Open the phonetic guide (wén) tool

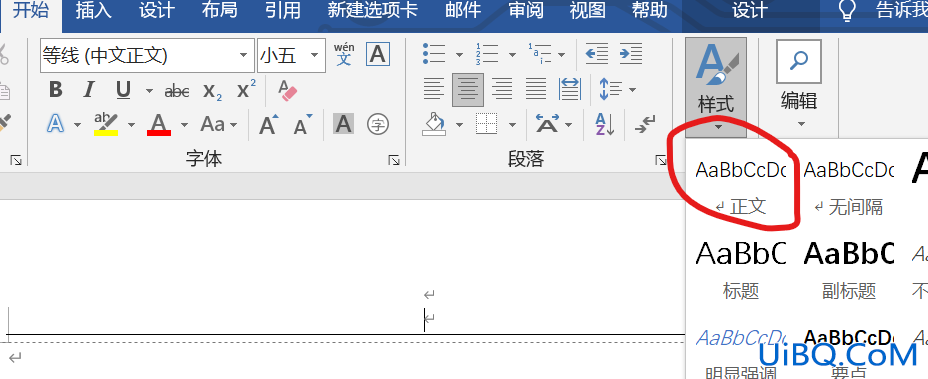click(x=344, y=54)
